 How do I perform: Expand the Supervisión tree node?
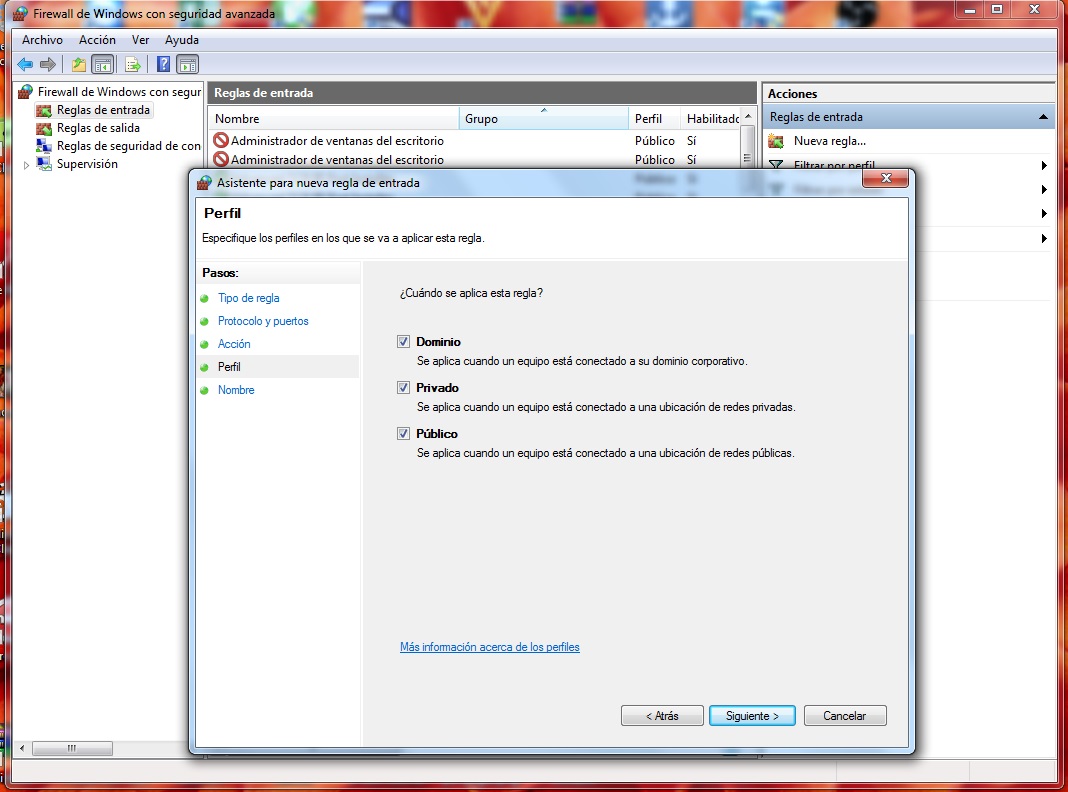27,165
